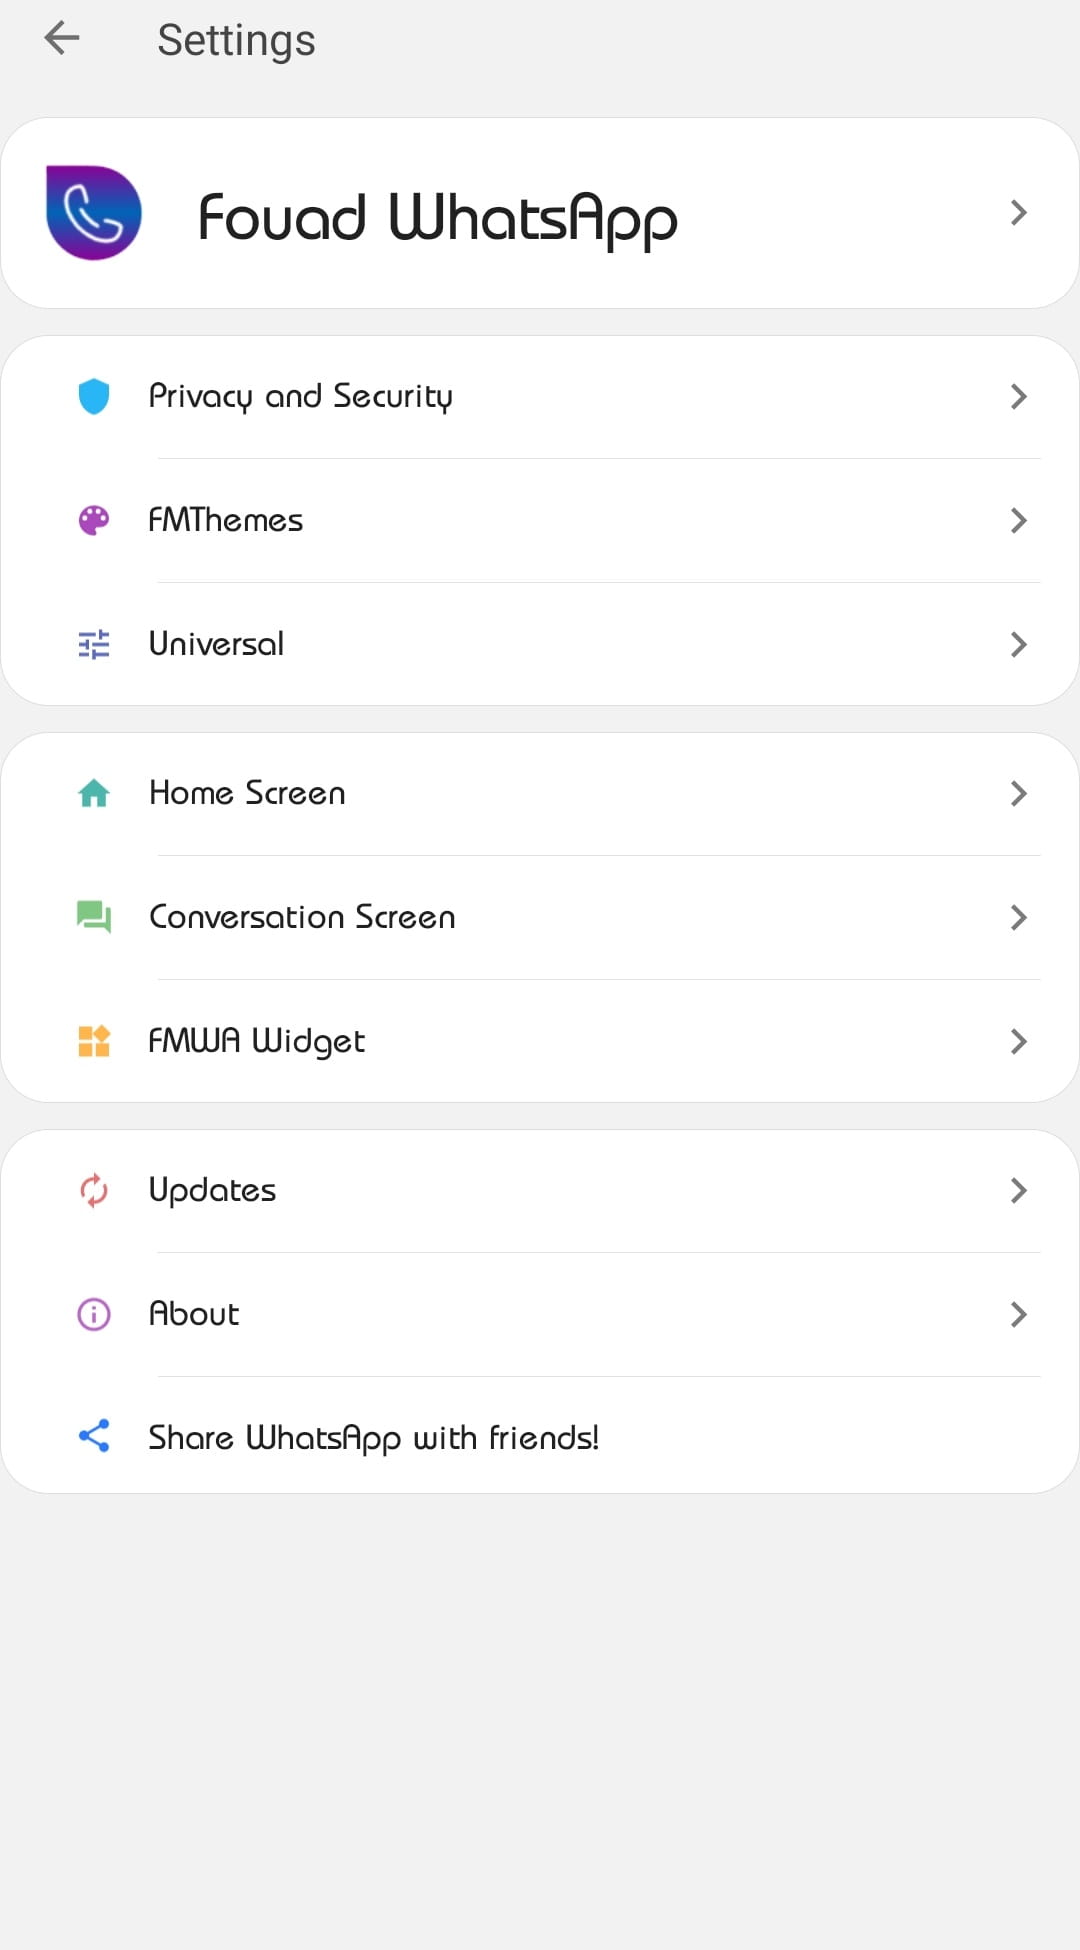Open Privacy and Security chevron arrow
This screenshot has height=1950, width=1080.
click(1018, 397)
